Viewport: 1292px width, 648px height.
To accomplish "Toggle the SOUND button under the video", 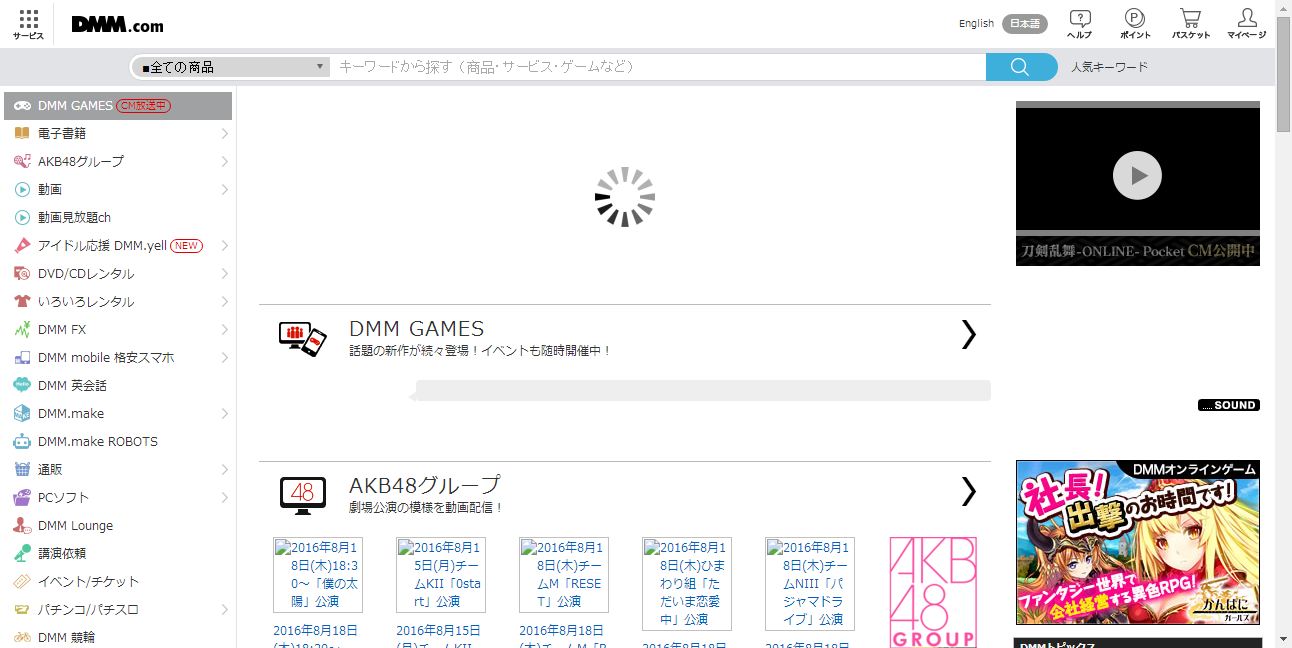I will pyautogui.click(x=1229, y=405).
